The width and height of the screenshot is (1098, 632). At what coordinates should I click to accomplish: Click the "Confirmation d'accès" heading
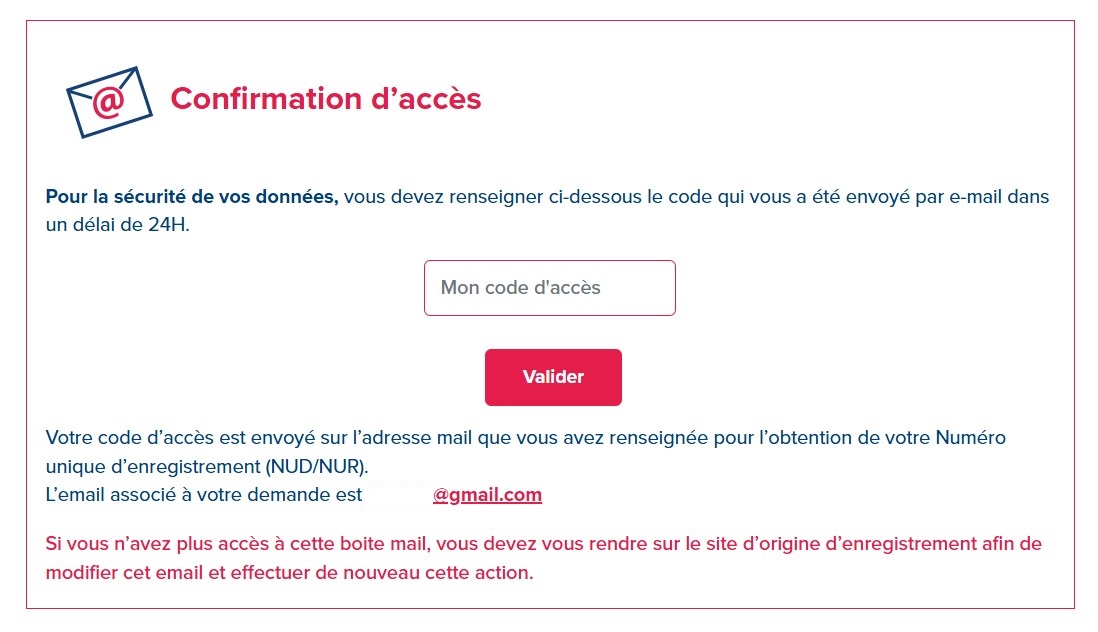(326, 99)
